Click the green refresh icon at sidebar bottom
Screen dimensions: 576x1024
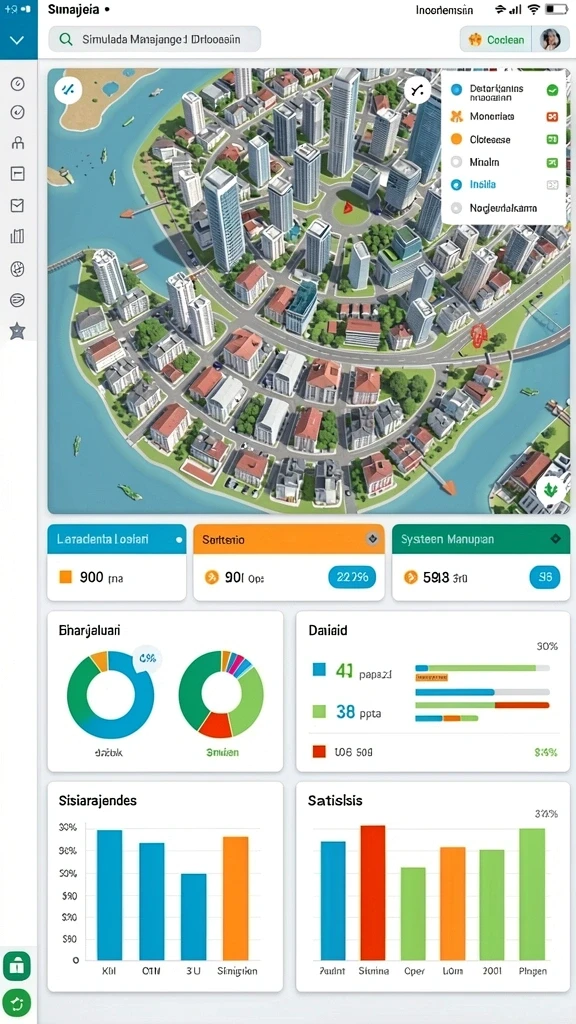(x=17, y=1002)
